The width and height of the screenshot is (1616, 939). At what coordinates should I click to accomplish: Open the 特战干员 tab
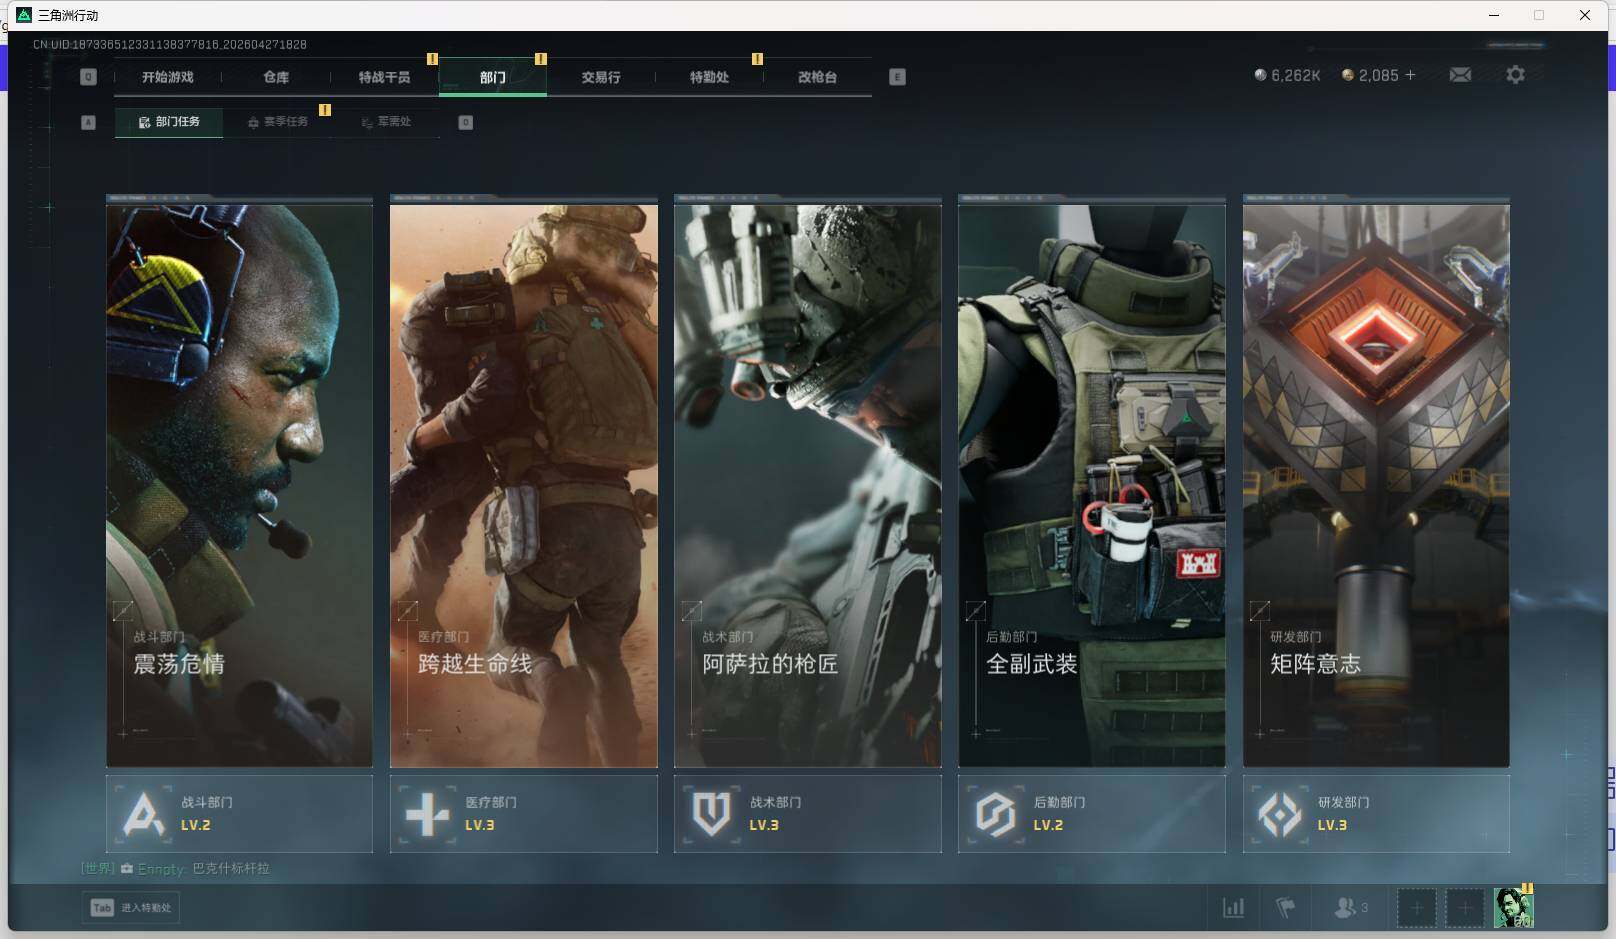(x=384, y=77)
